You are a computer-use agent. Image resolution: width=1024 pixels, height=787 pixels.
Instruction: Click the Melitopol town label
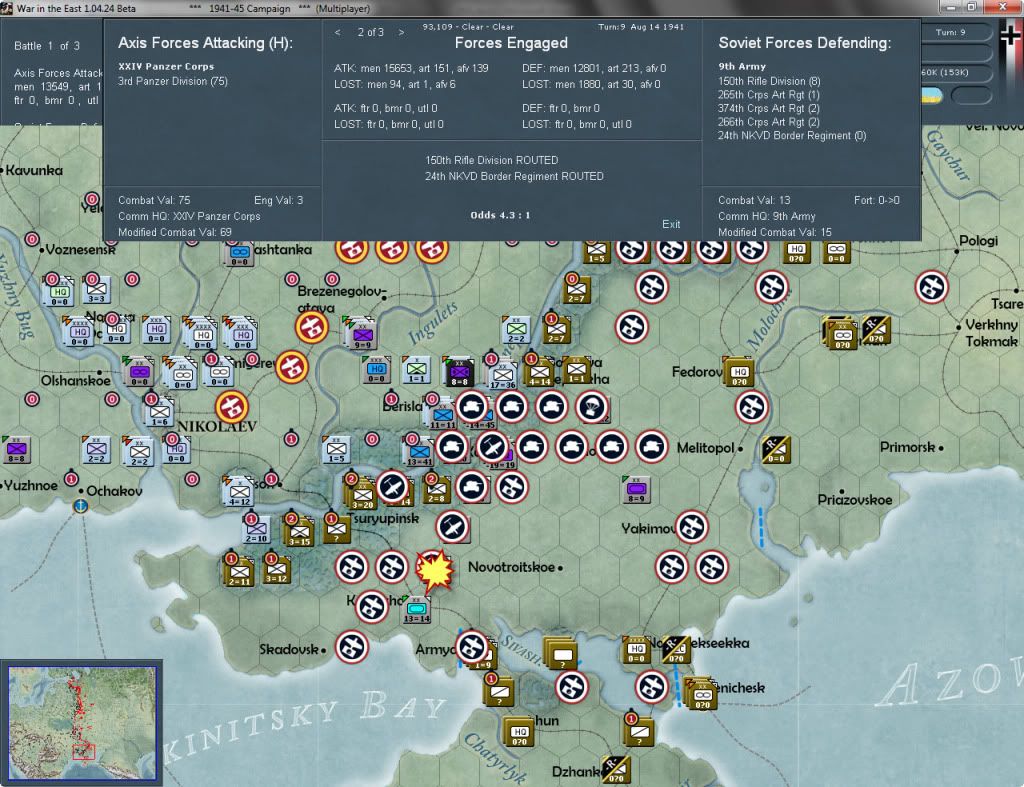coord(705,448)
